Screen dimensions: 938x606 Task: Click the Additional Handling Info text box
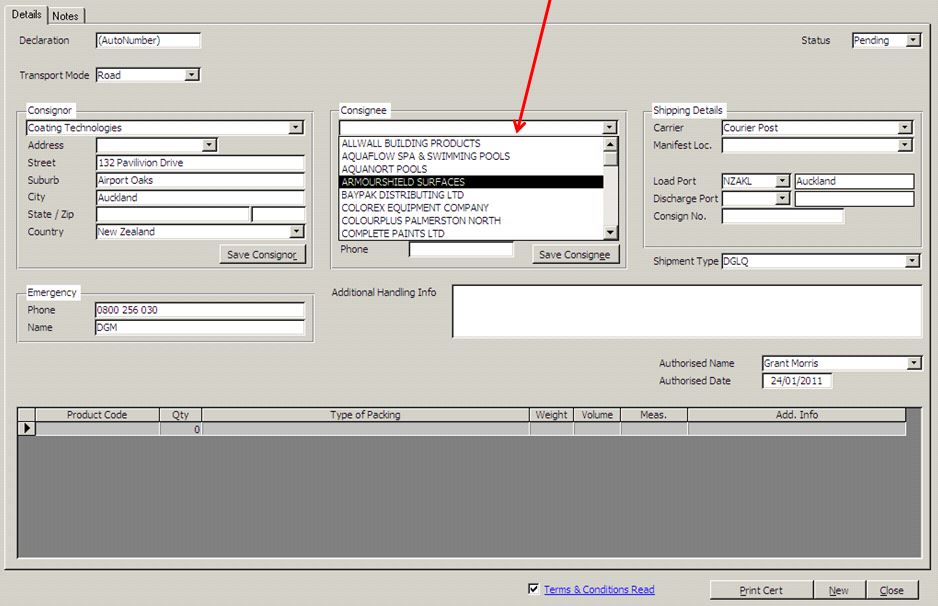(x=687, y=311)
